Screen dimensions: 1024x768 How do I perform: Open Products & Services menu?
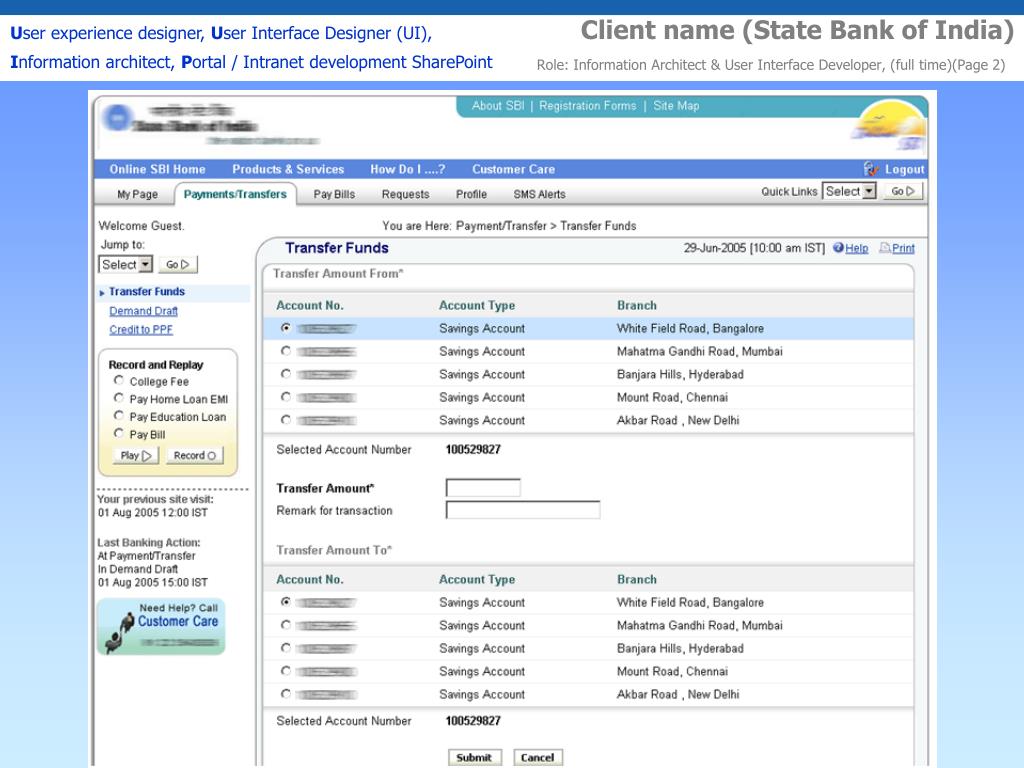(x=288, y=169)
